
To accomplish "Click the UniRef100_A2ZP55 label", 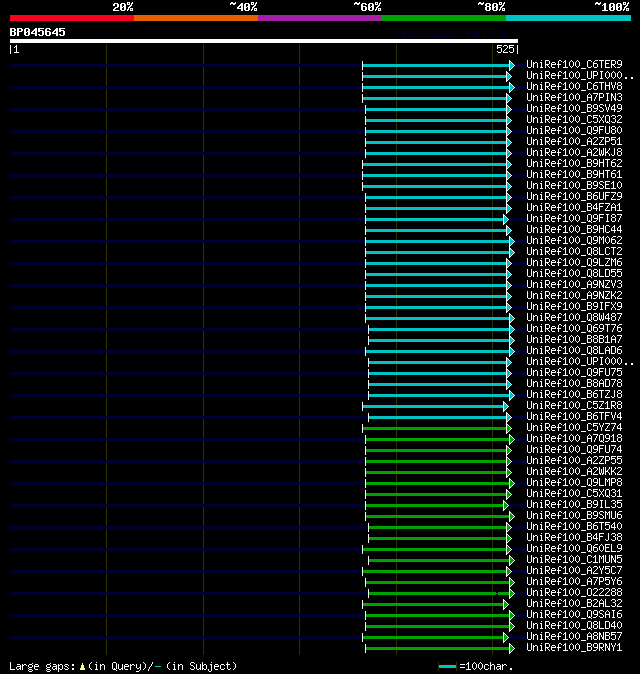I will (x=574, y=460).
